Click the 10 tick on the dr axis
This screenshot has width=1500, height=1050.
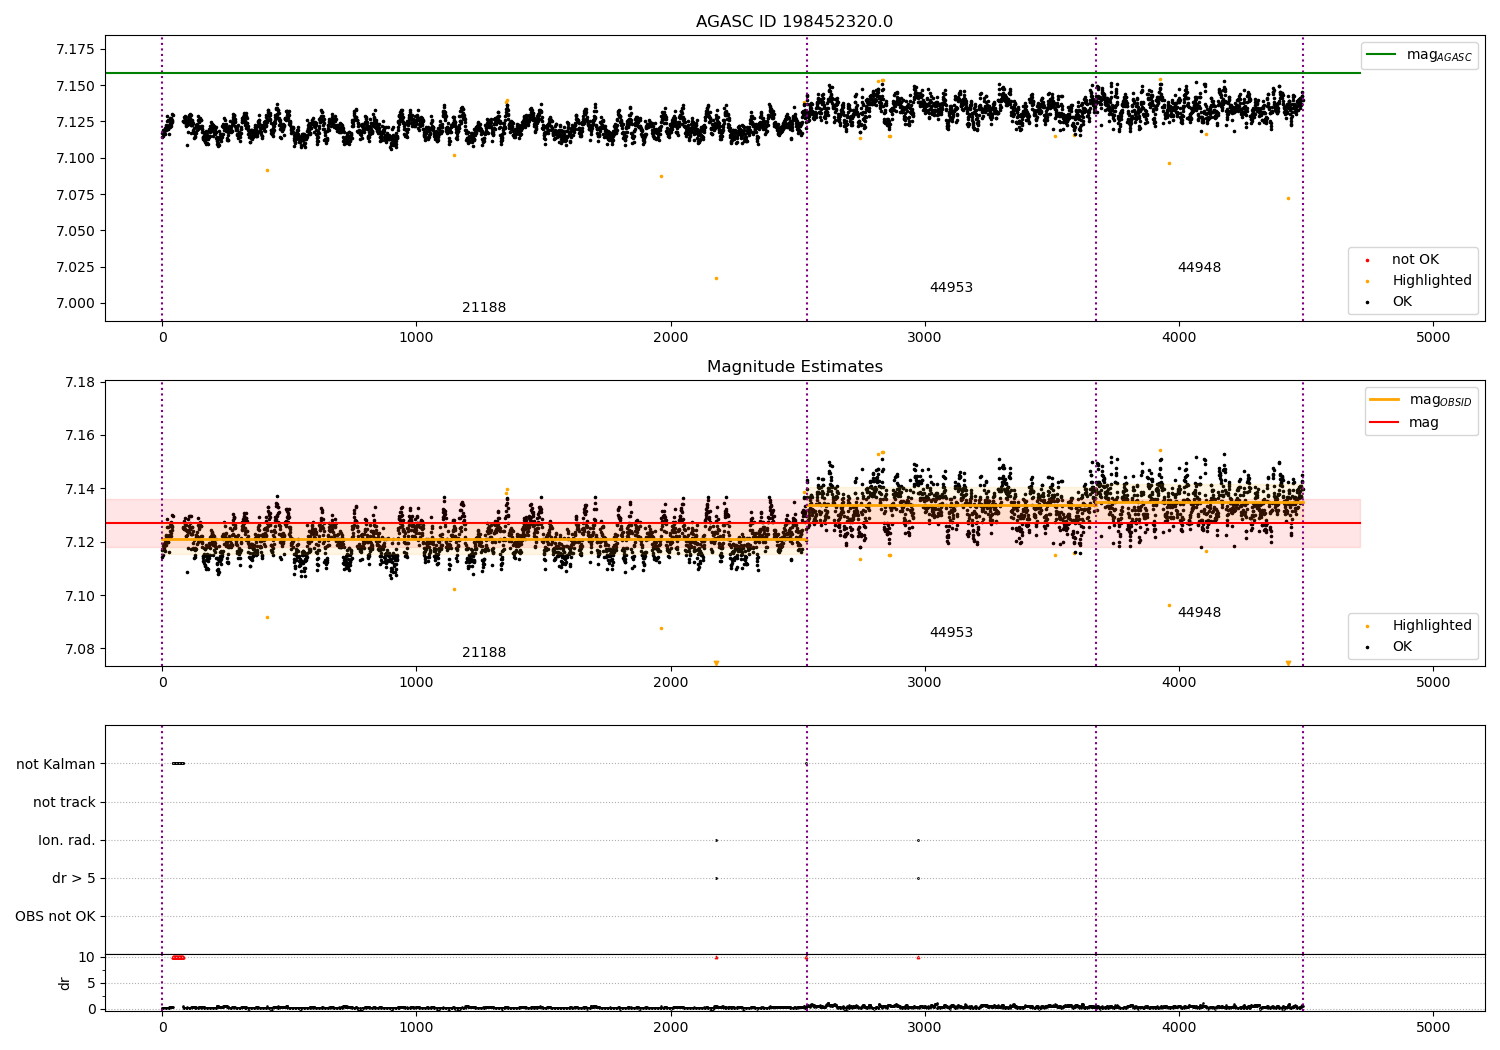[87, 957]
